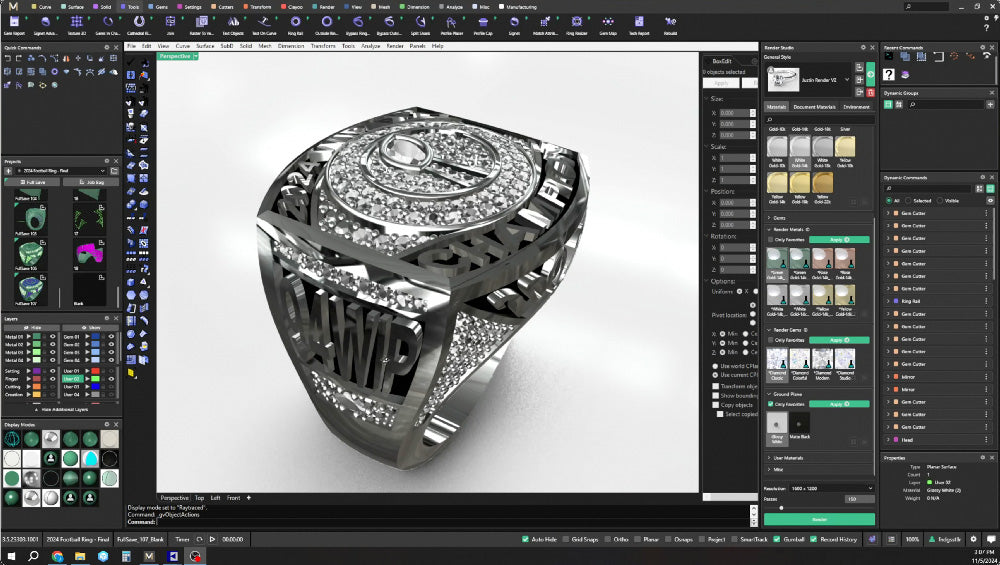Collapse the Render Metals section
The image size is (1000, 565).
pyautogui.click(x=770, y=229)
